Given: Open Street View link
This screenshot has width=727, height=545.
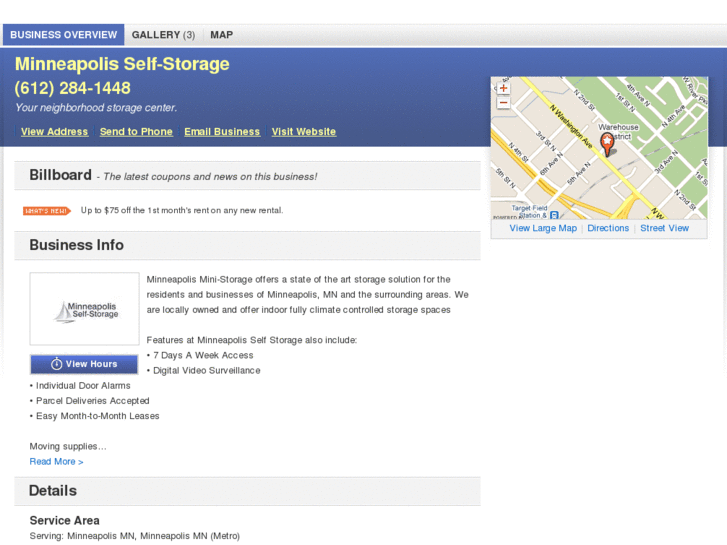Looking at the screenshot, I should pyautogui.click(x=664, y=228).
